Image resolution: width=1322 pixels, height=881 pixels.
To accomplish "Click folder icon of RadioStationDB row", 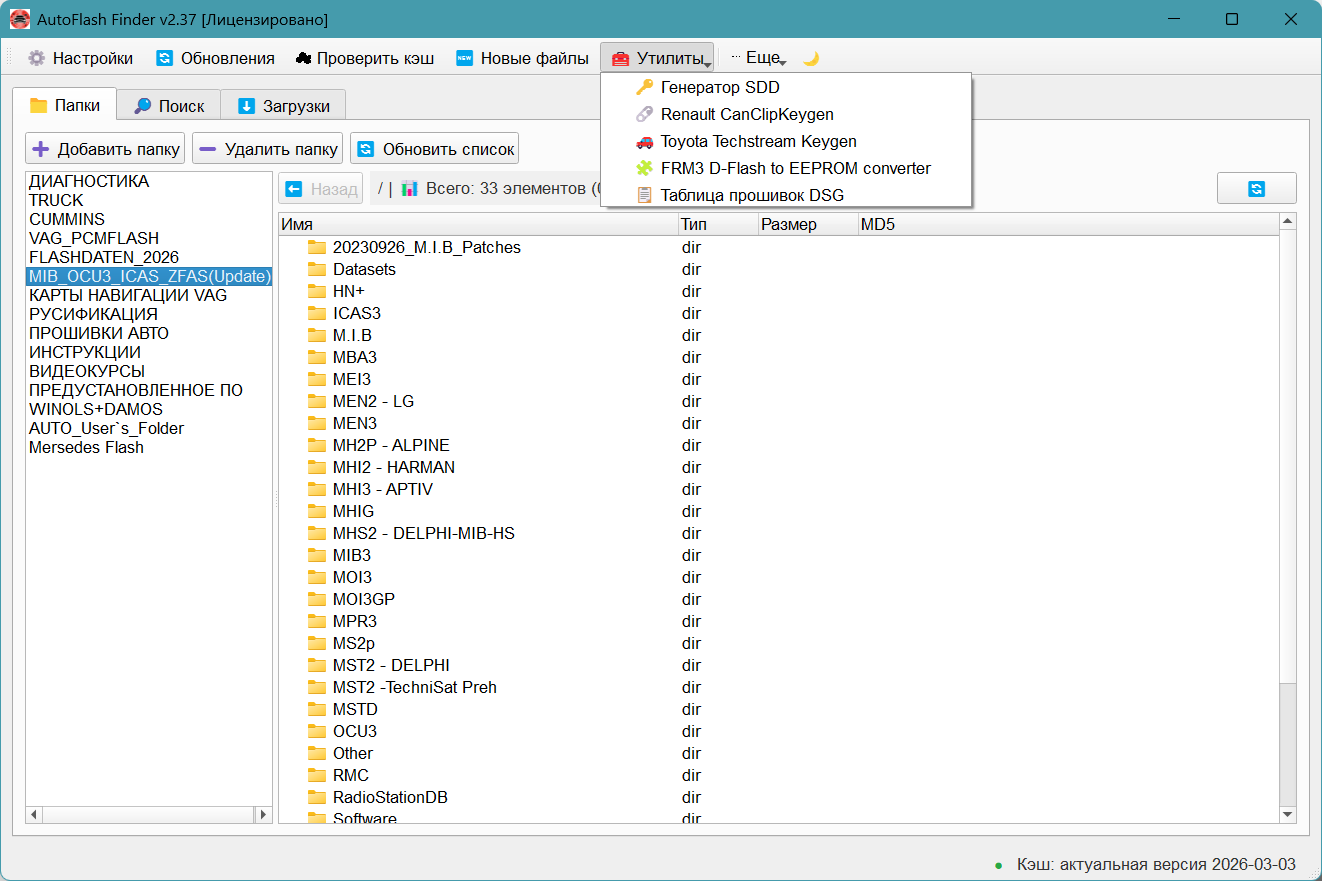I will point(317,797).
